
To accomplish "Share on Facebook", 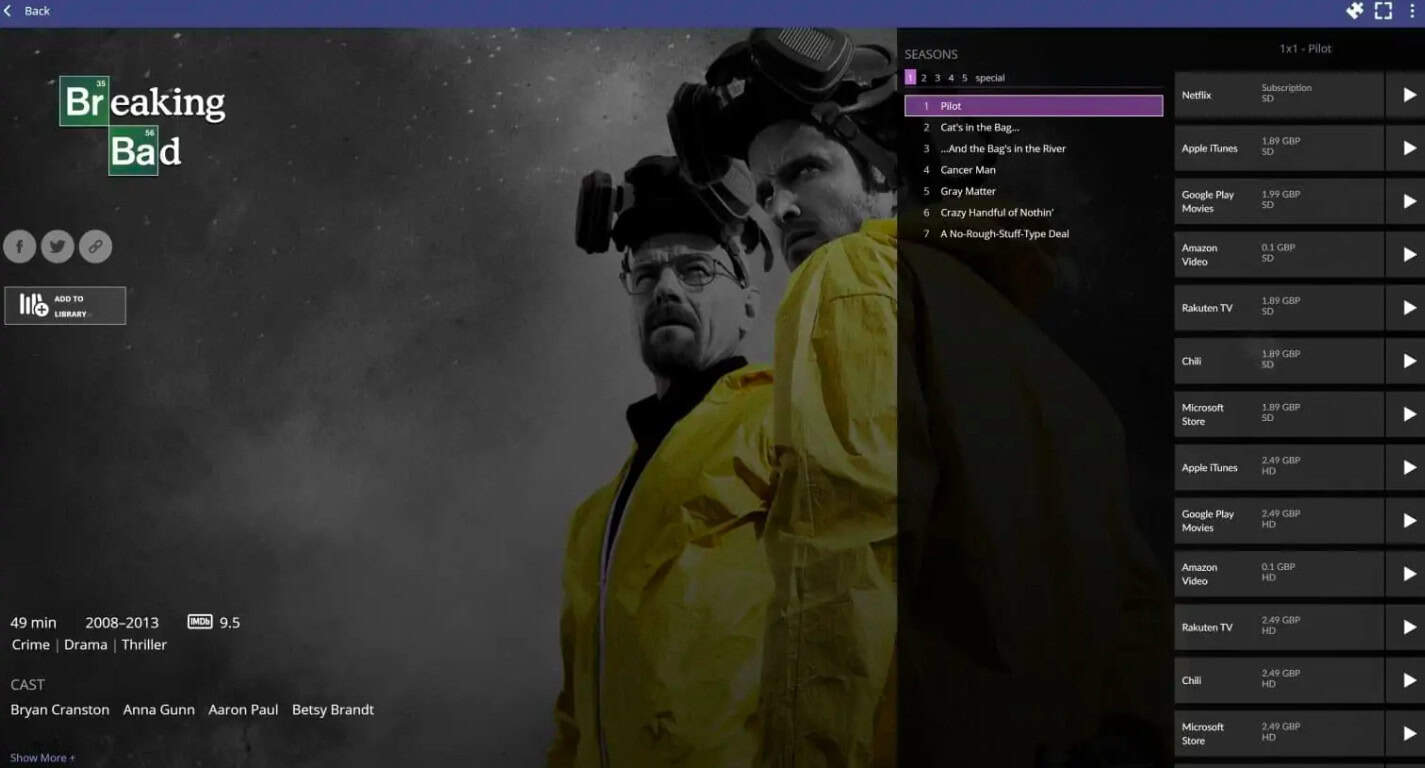I will (19, 246).
